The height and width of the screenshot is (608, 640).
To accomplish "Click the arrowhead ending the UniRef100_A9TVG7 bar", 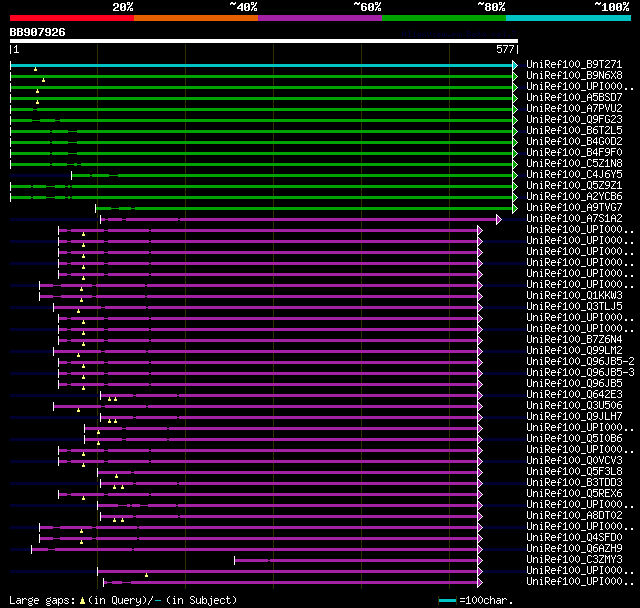I will pos(515,209).
